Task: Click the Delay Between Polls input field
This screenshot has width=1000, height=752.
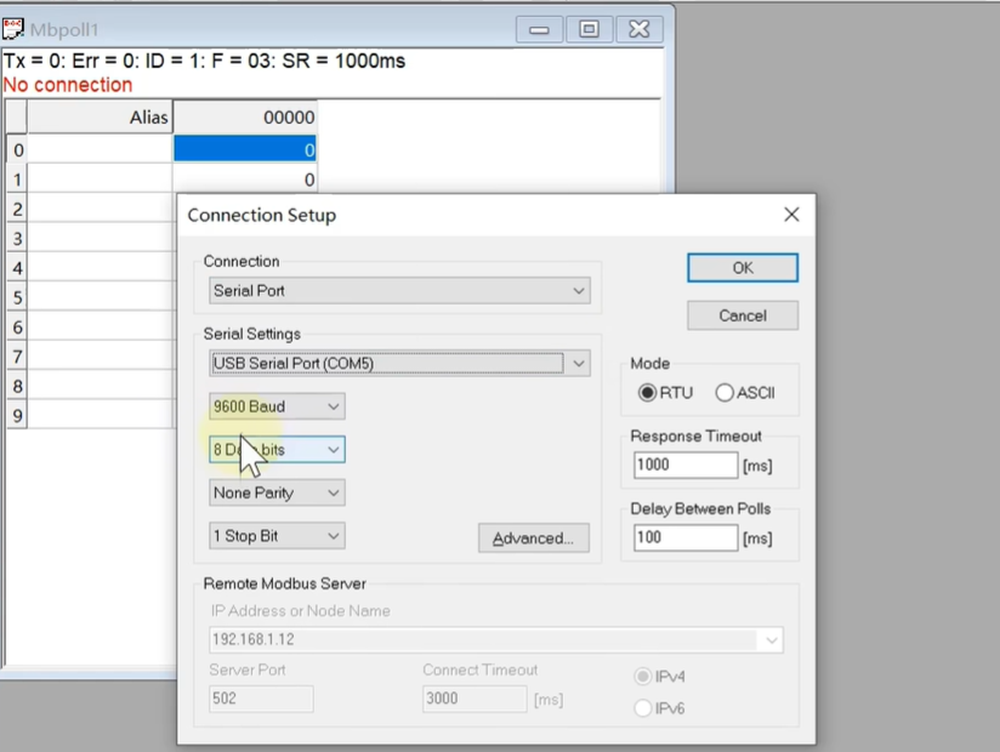Action: coord(685,538)
